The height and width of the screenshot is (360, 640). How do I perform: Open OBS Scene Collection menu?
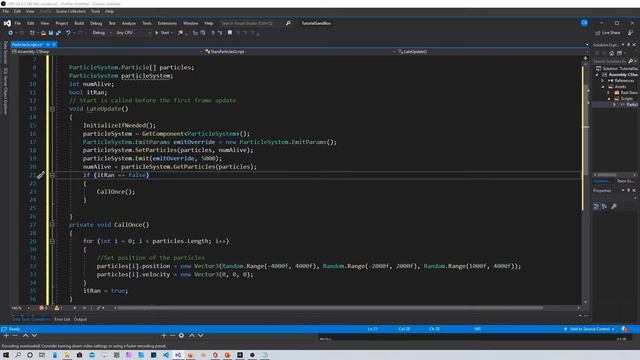[71, 11]
